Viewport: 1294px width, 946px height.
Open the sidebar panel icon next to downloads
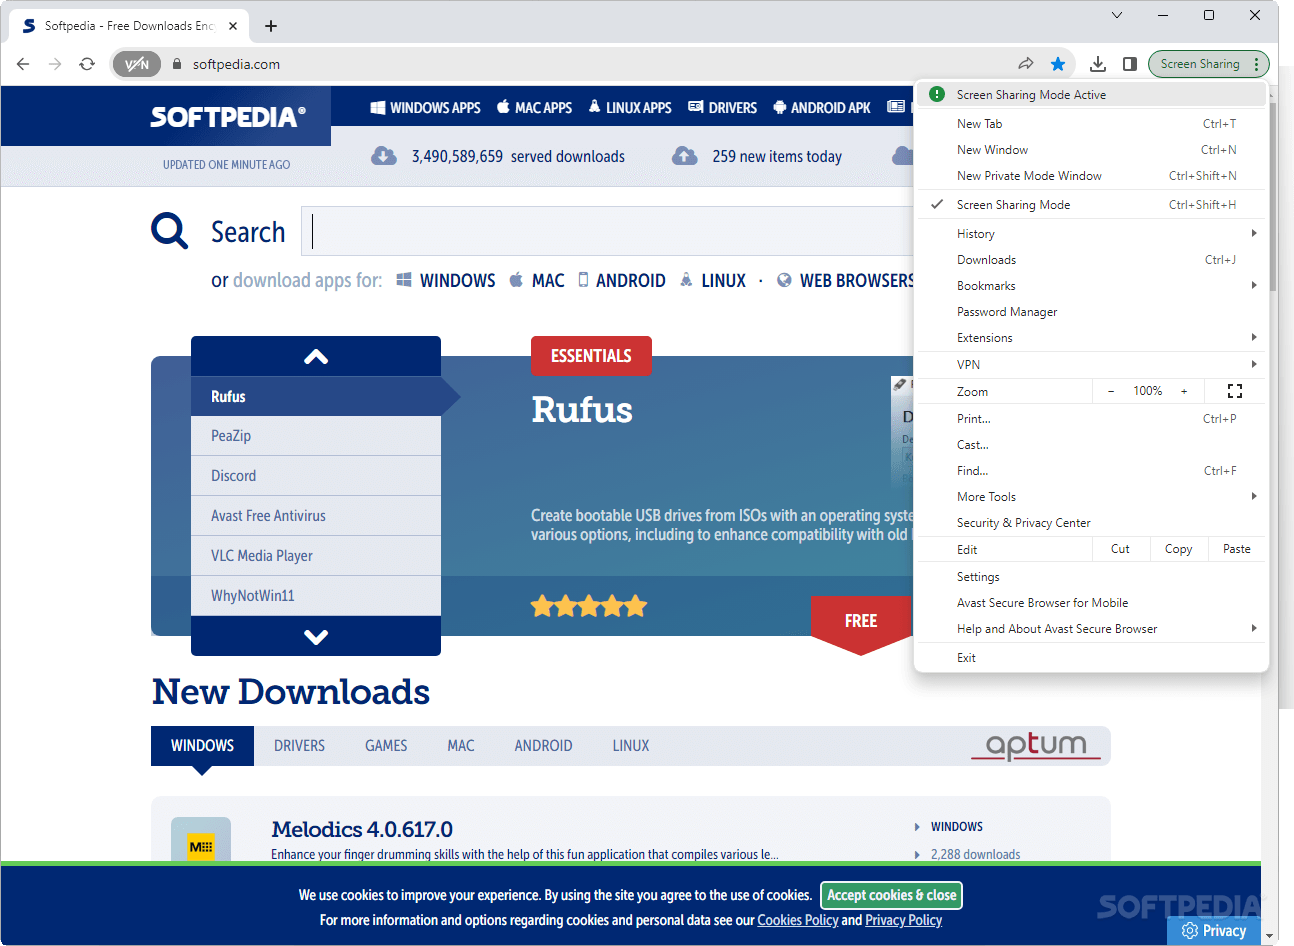coord(1130,63)
